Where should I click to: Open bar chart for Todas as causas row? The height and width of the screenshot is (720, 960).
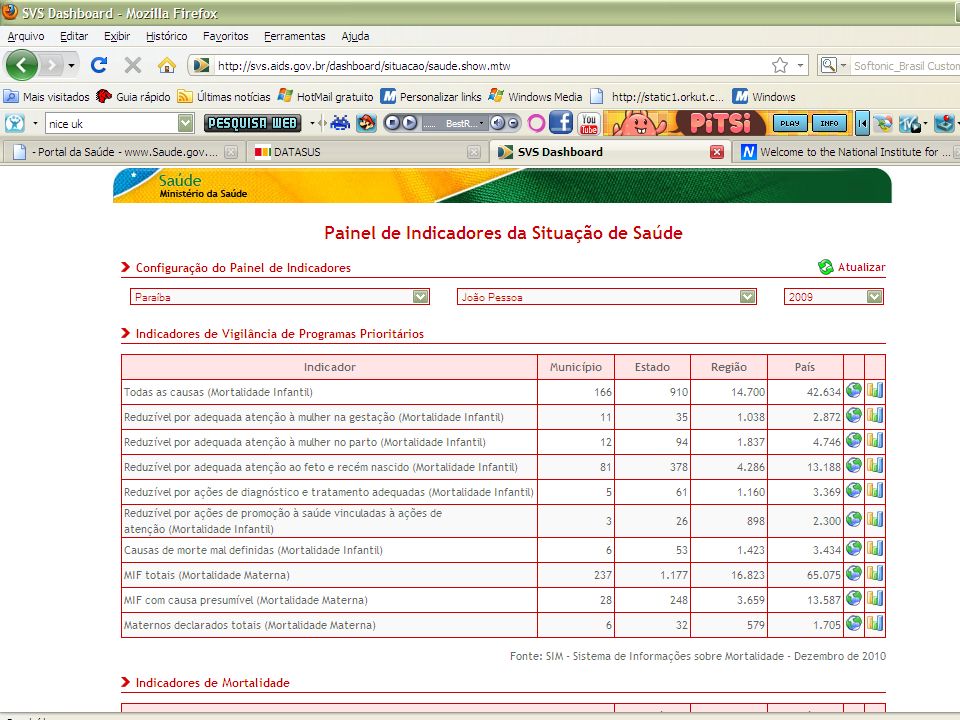tap(875, 390)
